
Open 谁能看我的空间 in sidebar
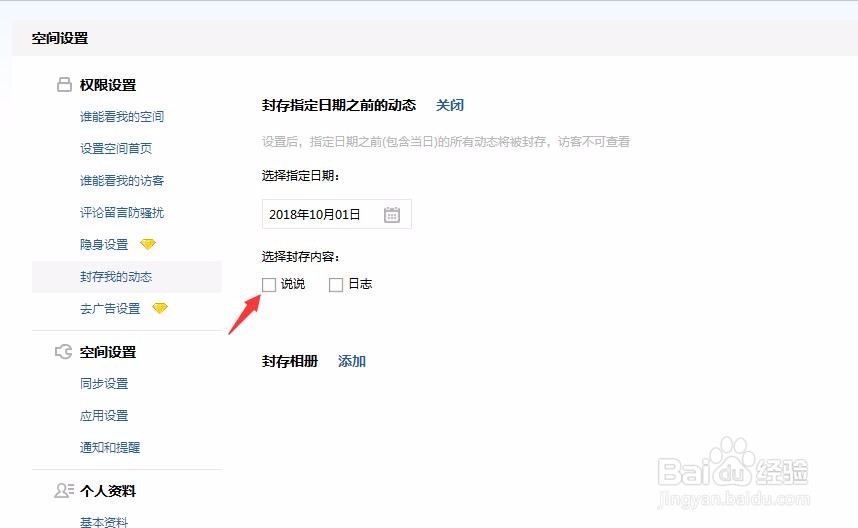[122, 117]
